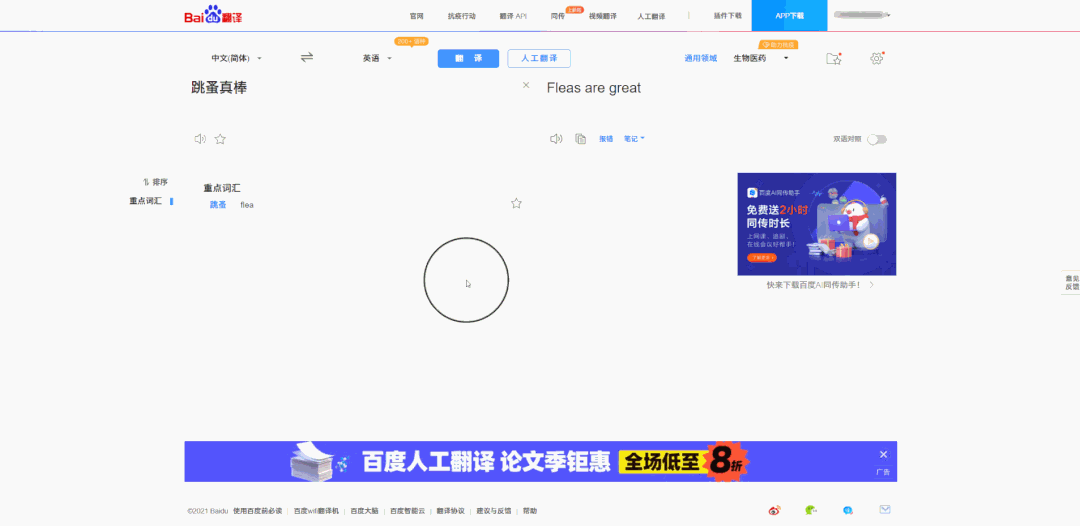Click the 排序 sort icon
Viewport: 1080px width, 526px height.
click(x=146, y=182)
